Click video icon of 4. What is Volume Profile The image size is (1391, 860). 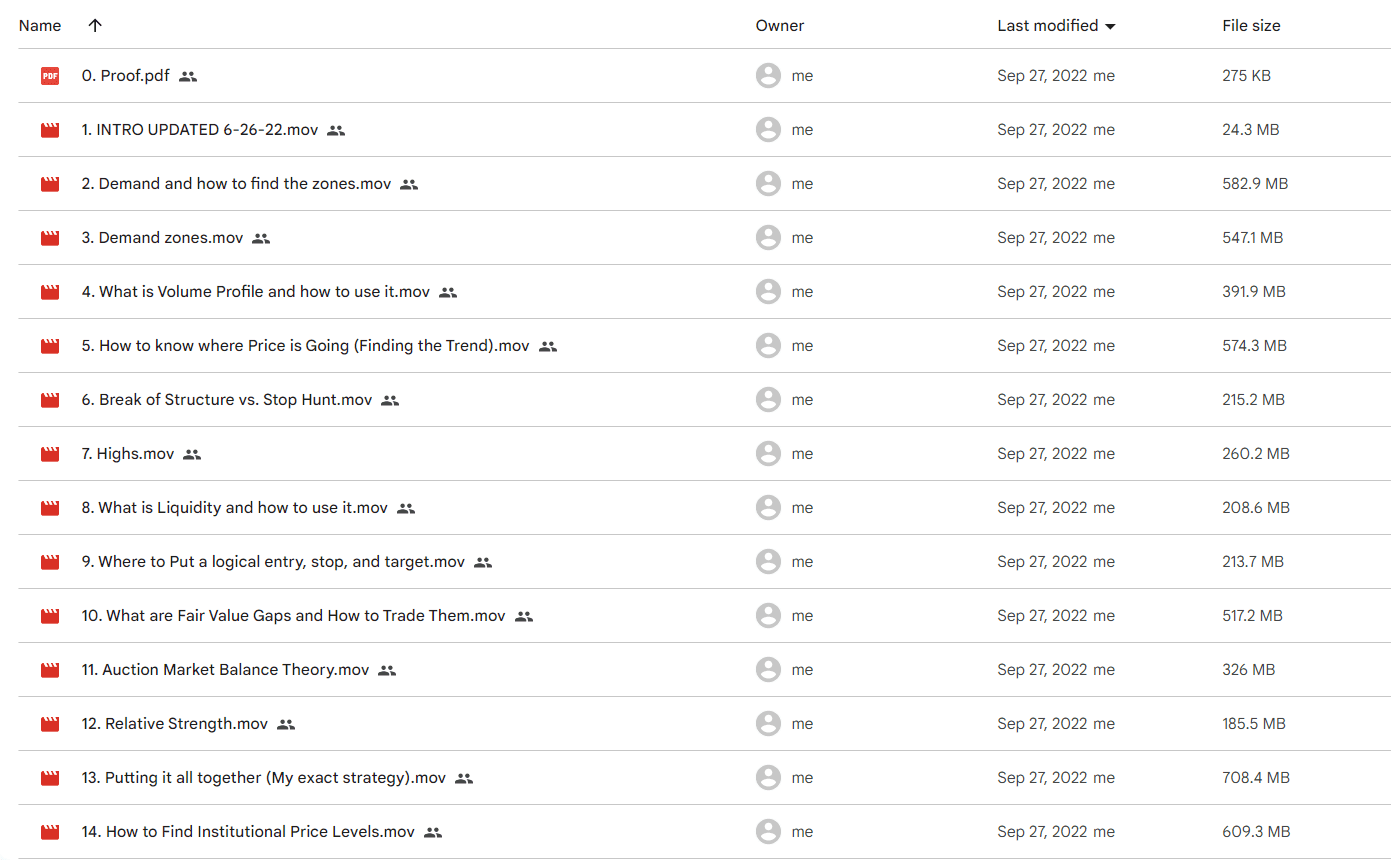[50, 292]
